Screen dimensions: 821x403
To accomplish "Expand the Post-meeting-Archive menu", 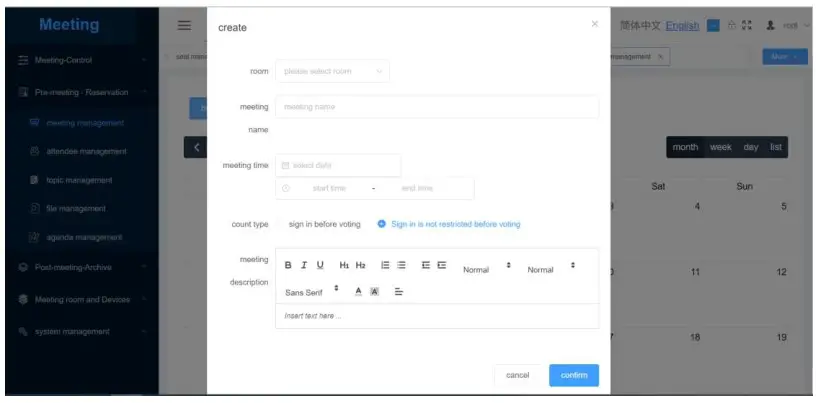I will (80, 267).
